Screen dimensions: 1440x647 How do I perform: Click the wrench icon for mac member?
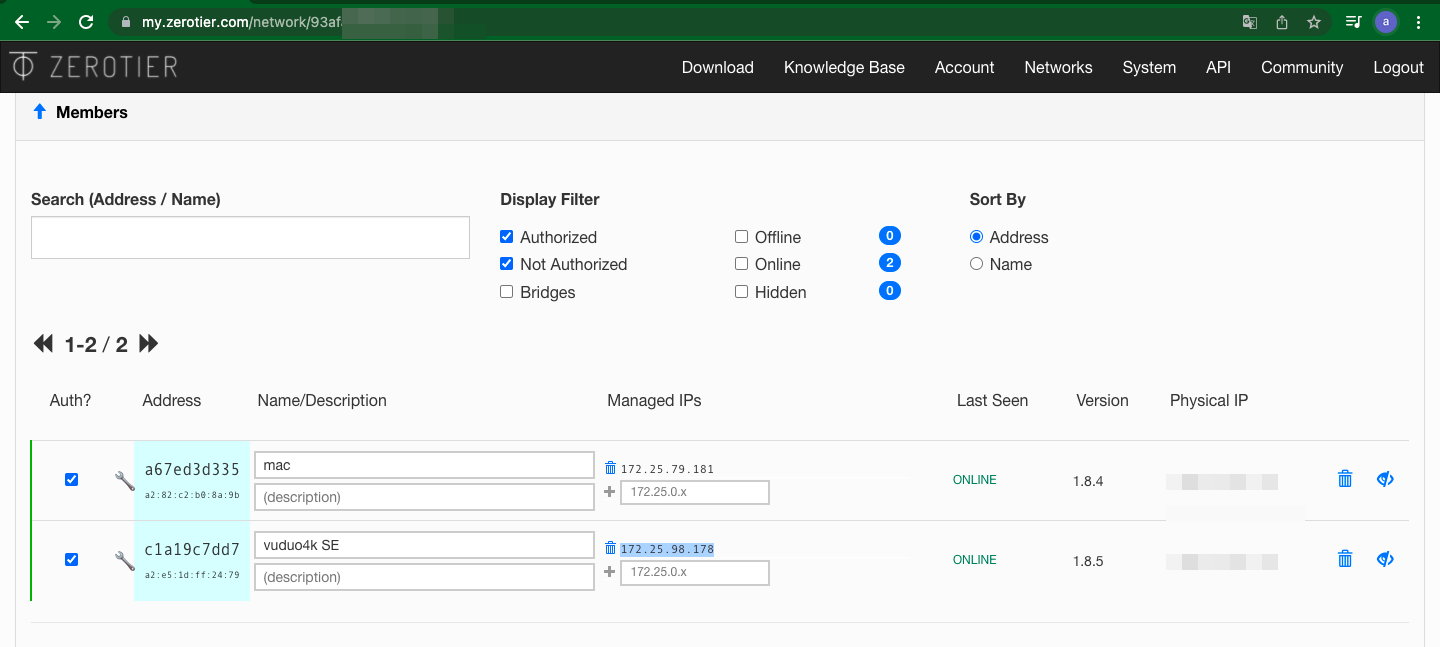(x=124, y=481)
